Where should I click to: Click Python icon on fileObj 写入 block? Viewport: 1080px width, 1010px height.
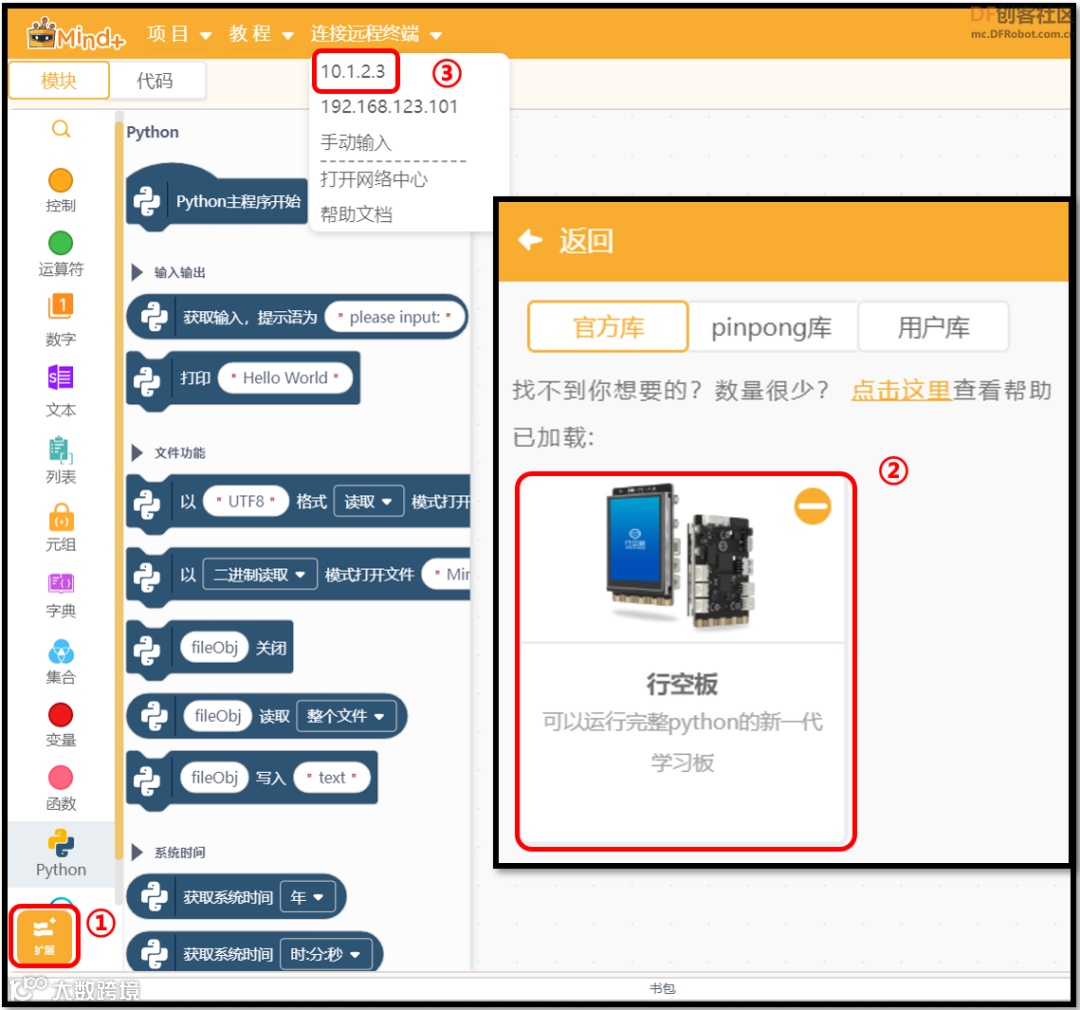click(147, 780)
